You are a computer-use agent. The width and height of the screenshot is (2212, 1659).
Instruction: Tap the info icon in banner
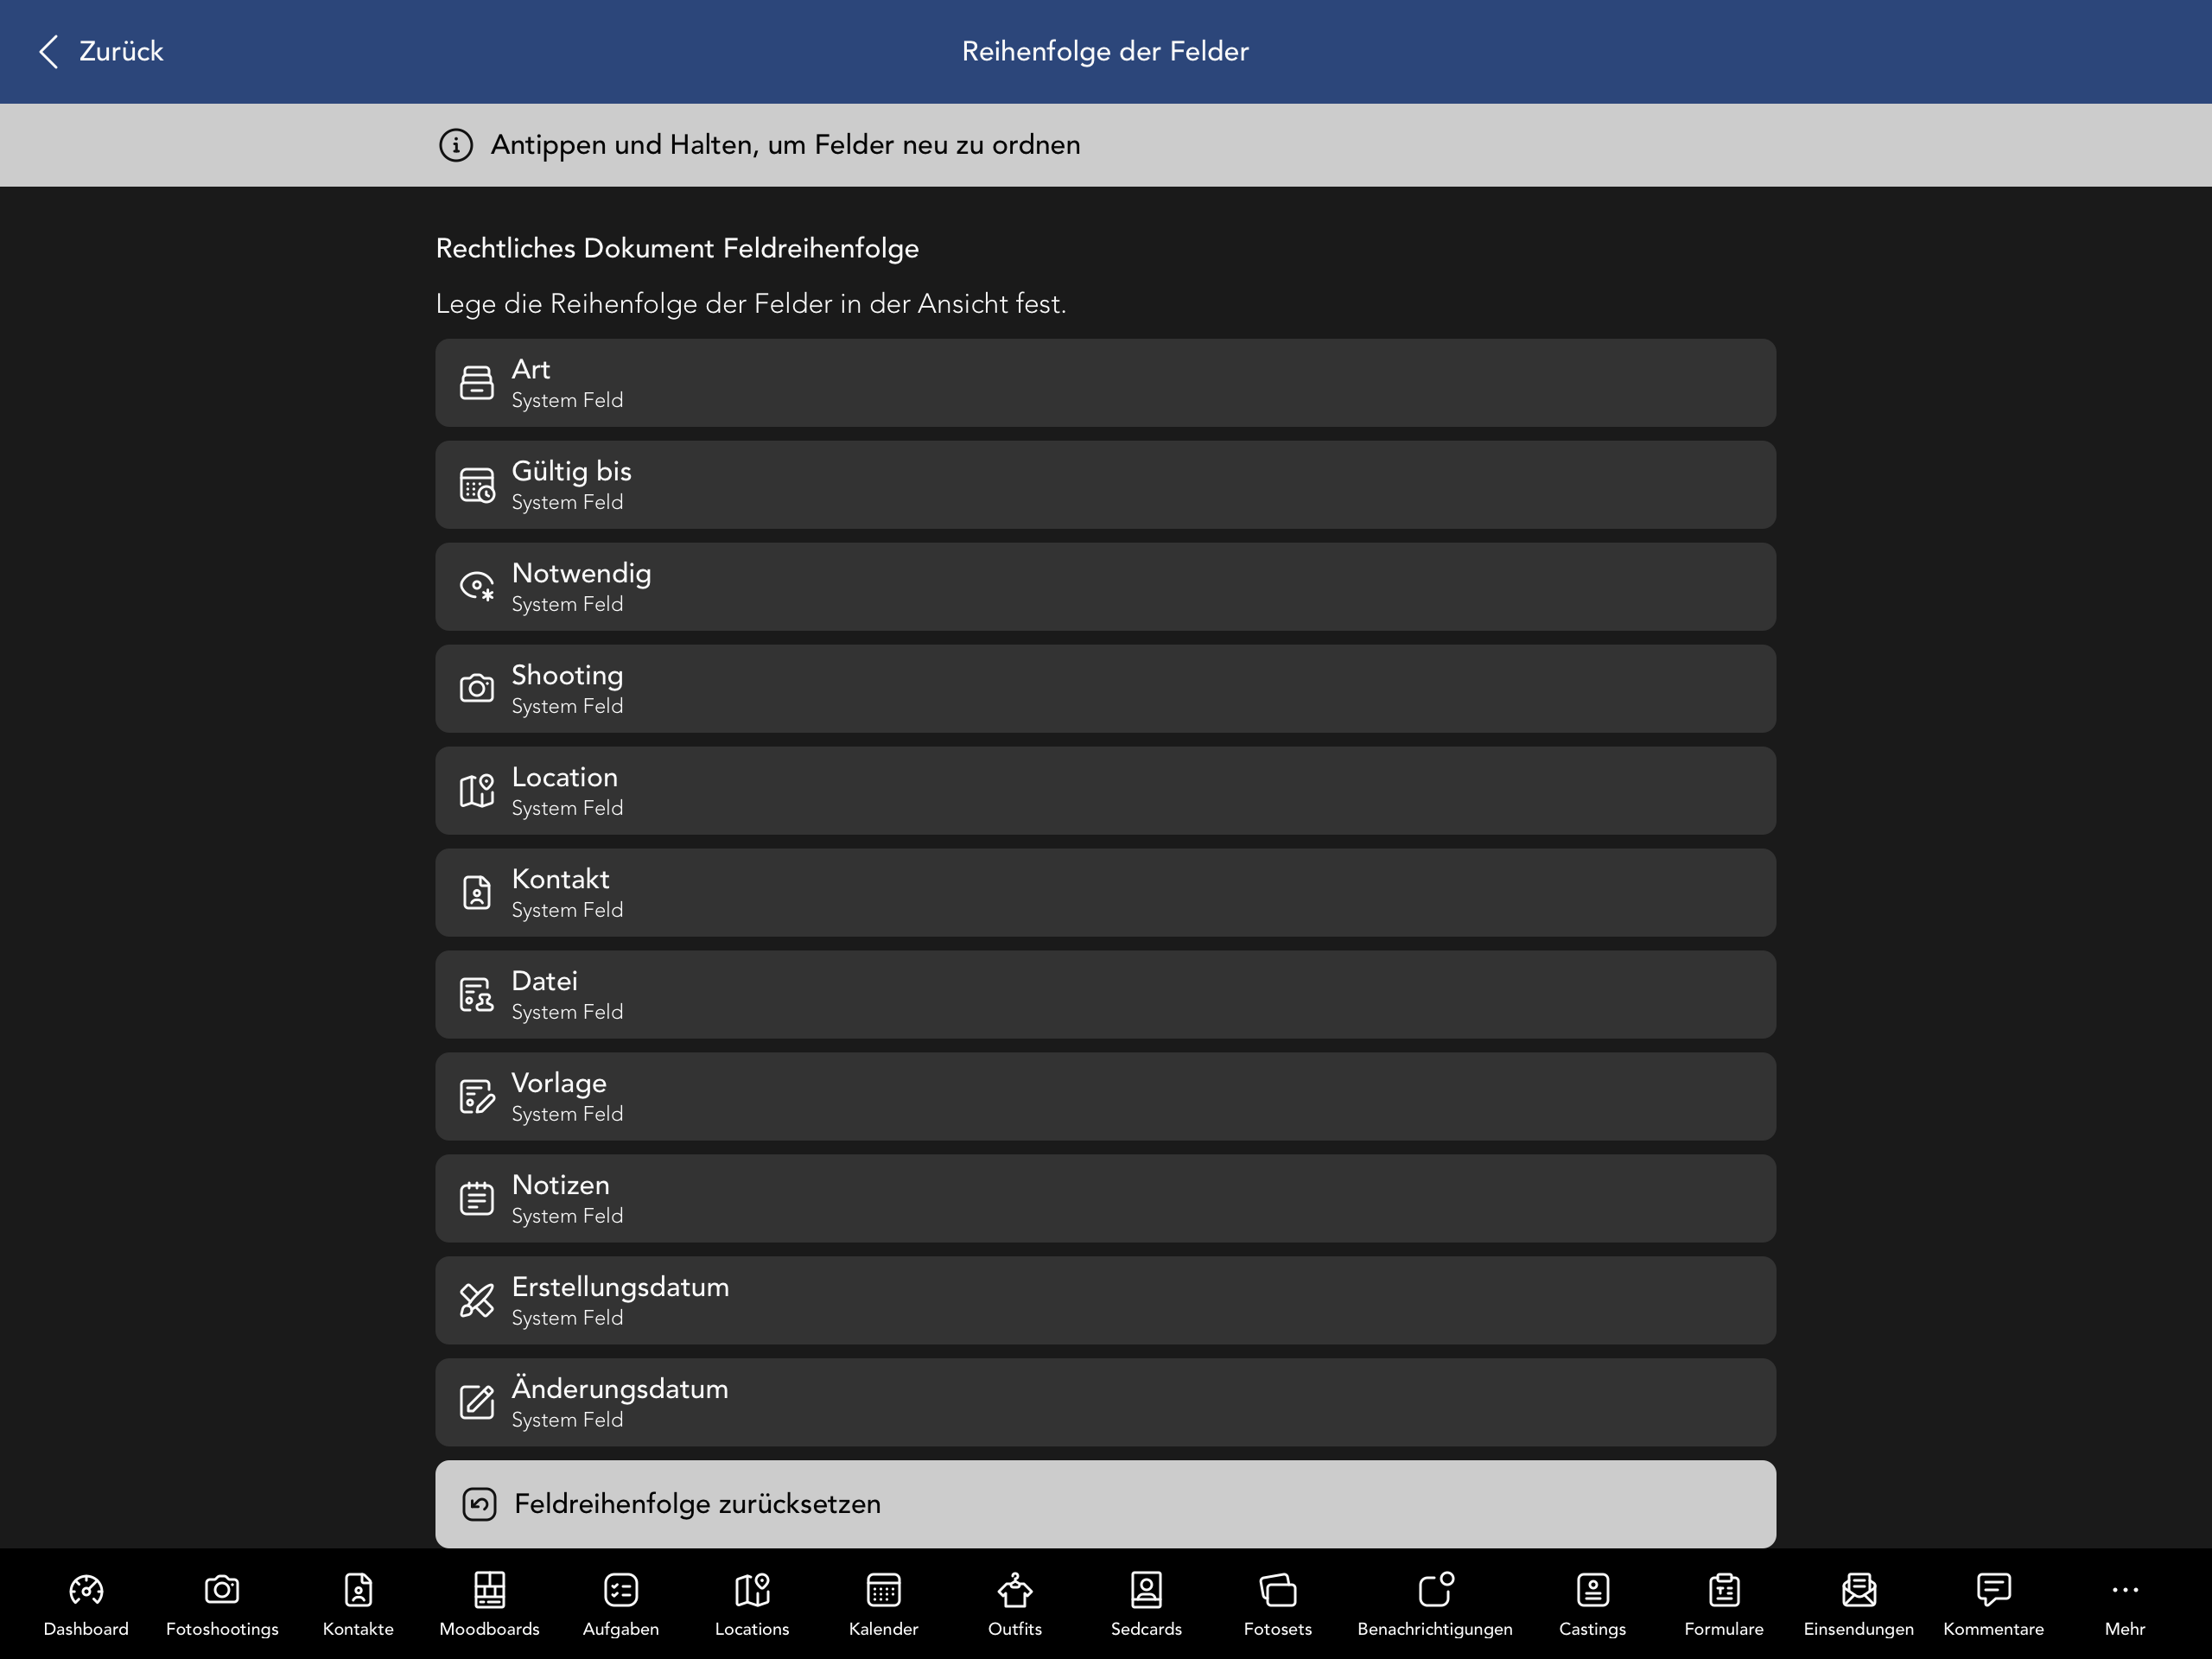click(x=456, y=145)
